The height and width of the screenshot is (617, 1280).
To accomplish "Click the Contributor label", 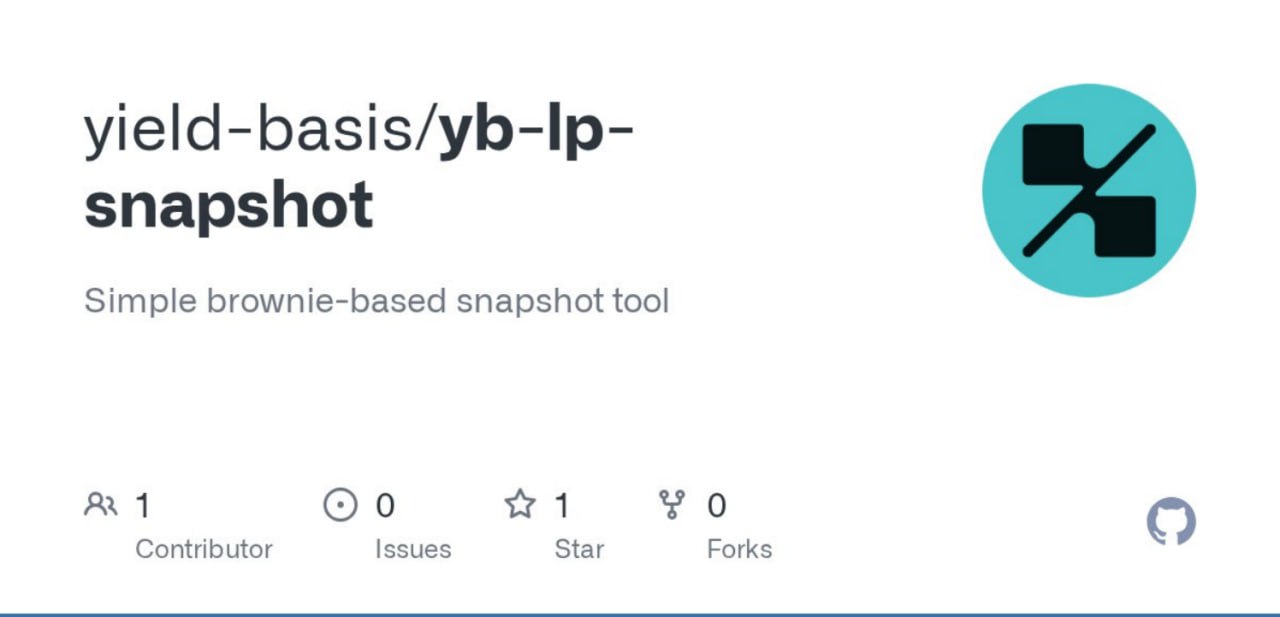I will point(204,549).
